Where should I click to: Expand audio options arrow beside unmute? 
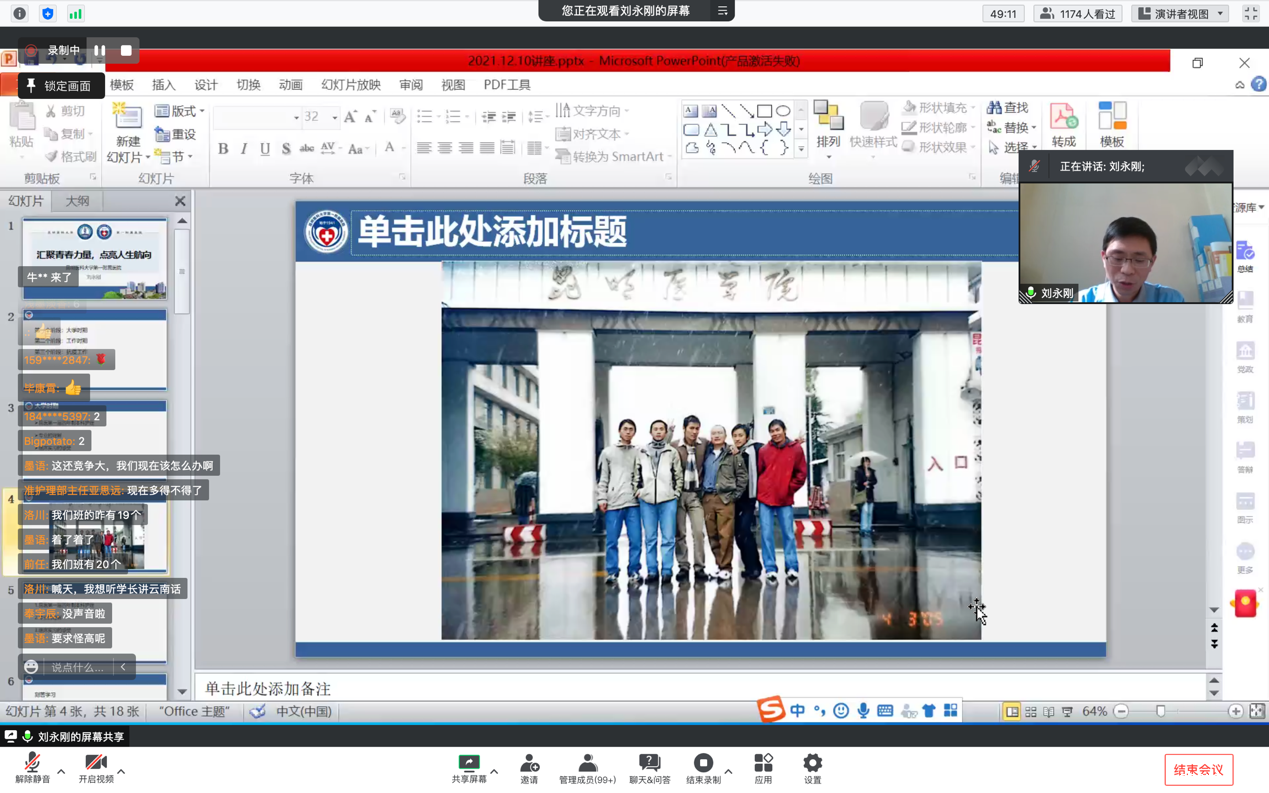61,772
